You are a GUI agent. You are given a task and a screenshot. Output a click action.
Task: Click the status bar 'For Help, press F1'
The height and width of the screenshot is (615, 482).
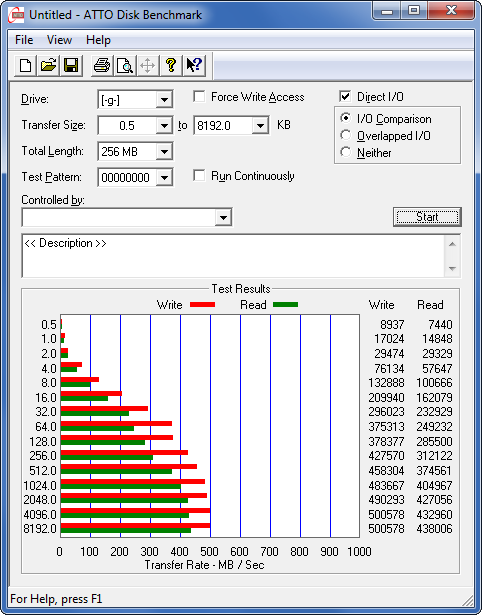[x=56, y=599]
